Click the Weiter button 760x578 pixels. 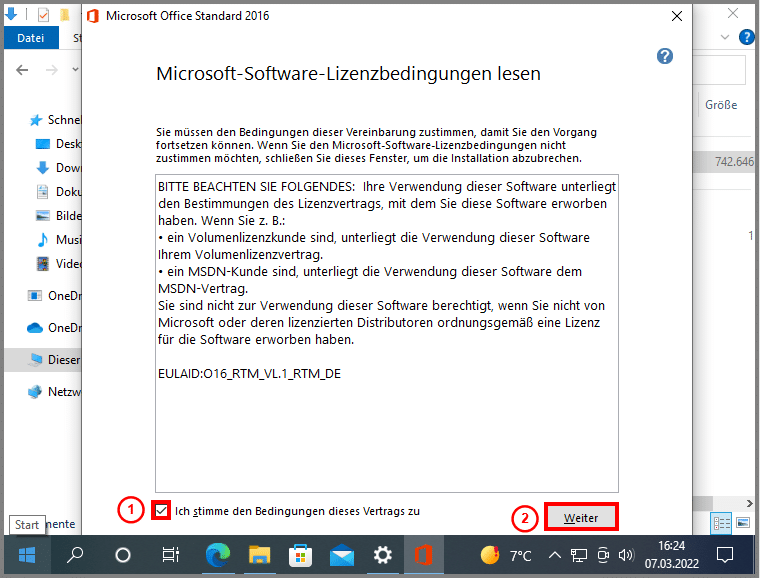[x=581, y=518]
